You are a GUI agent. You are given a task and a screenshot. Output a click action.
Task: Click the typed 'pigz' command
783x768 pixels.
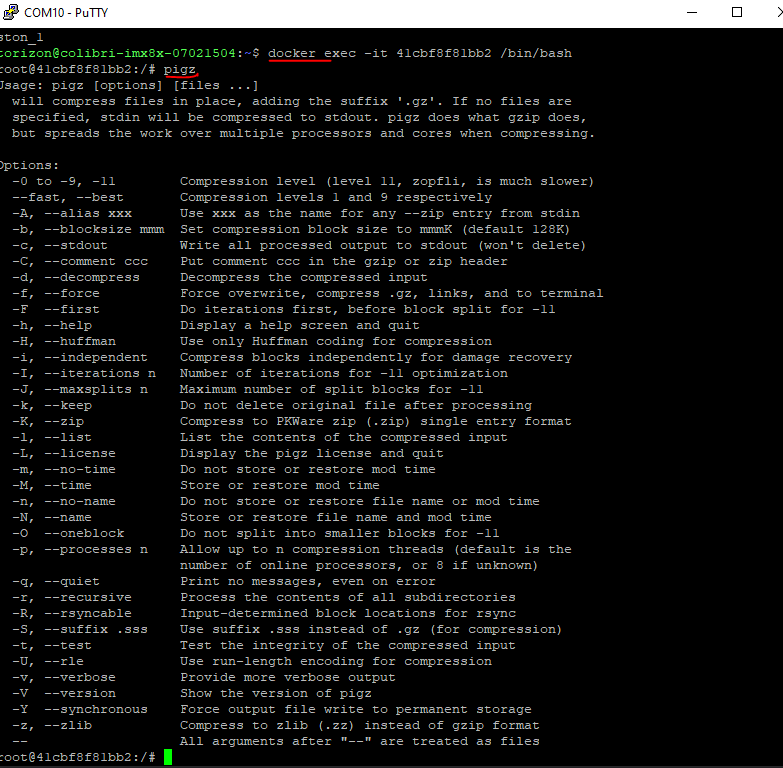click(x=180, y=69)
